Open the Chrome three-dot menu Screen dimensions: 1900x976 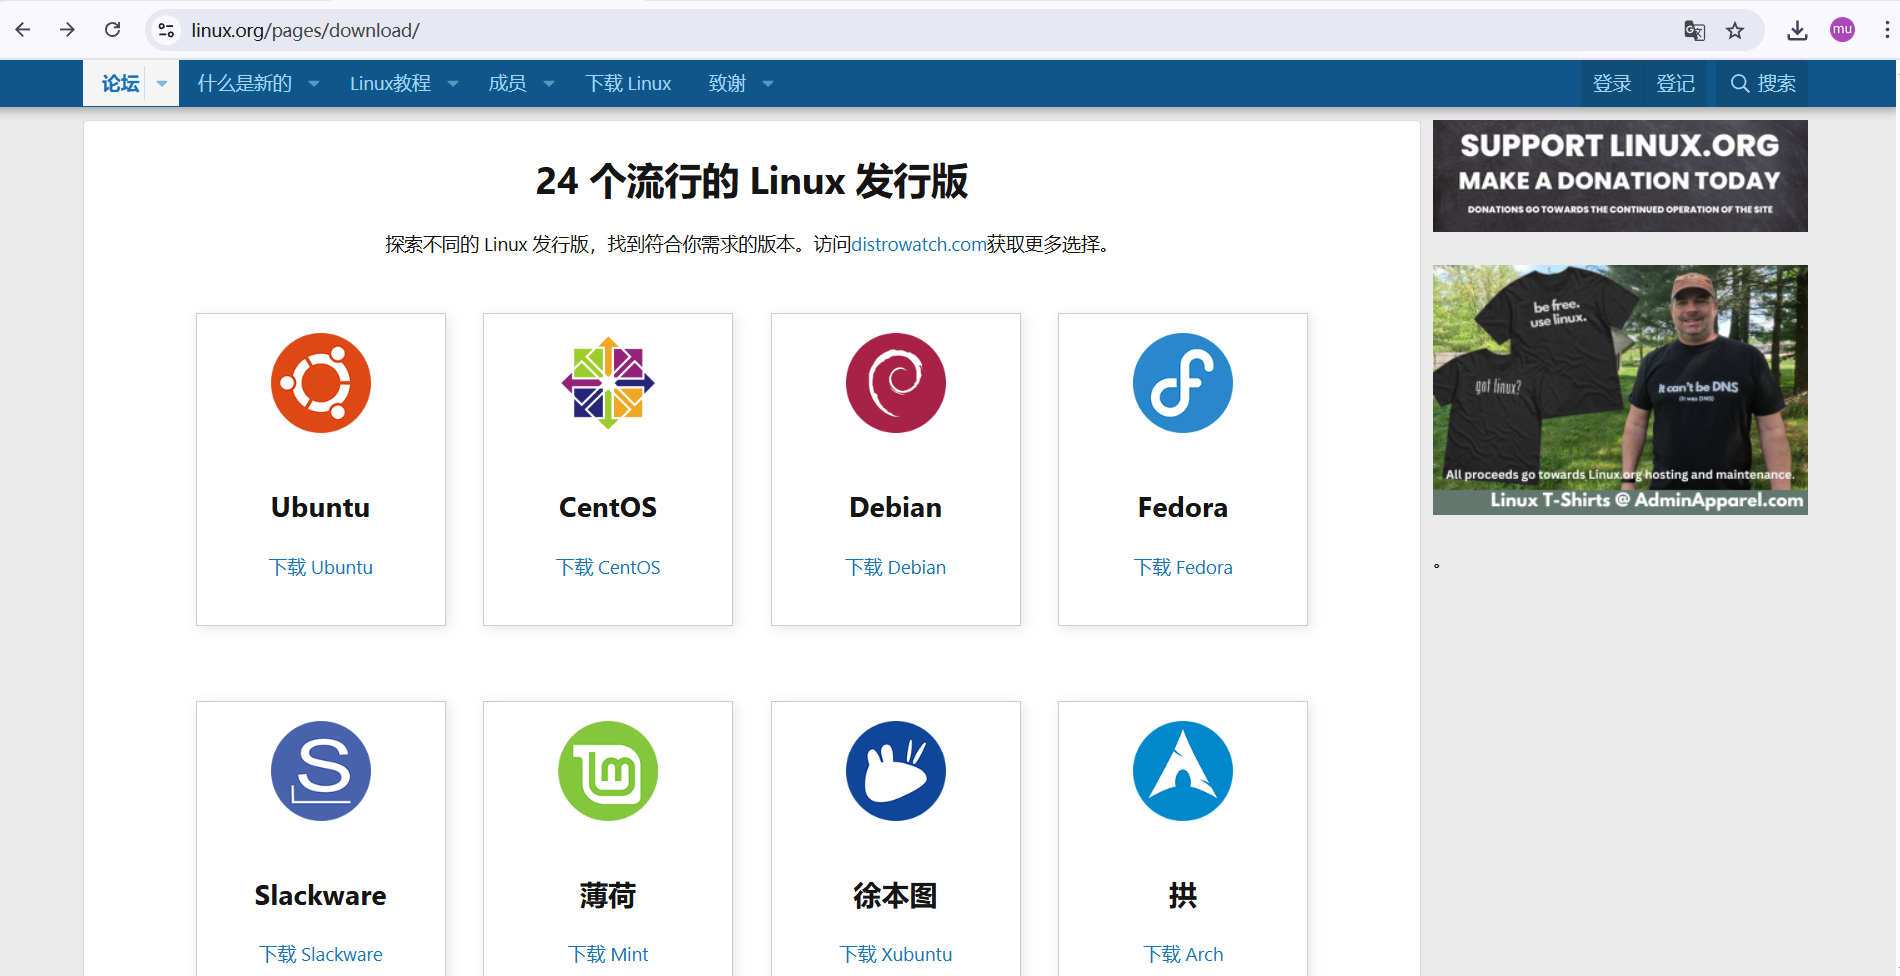1886,30
